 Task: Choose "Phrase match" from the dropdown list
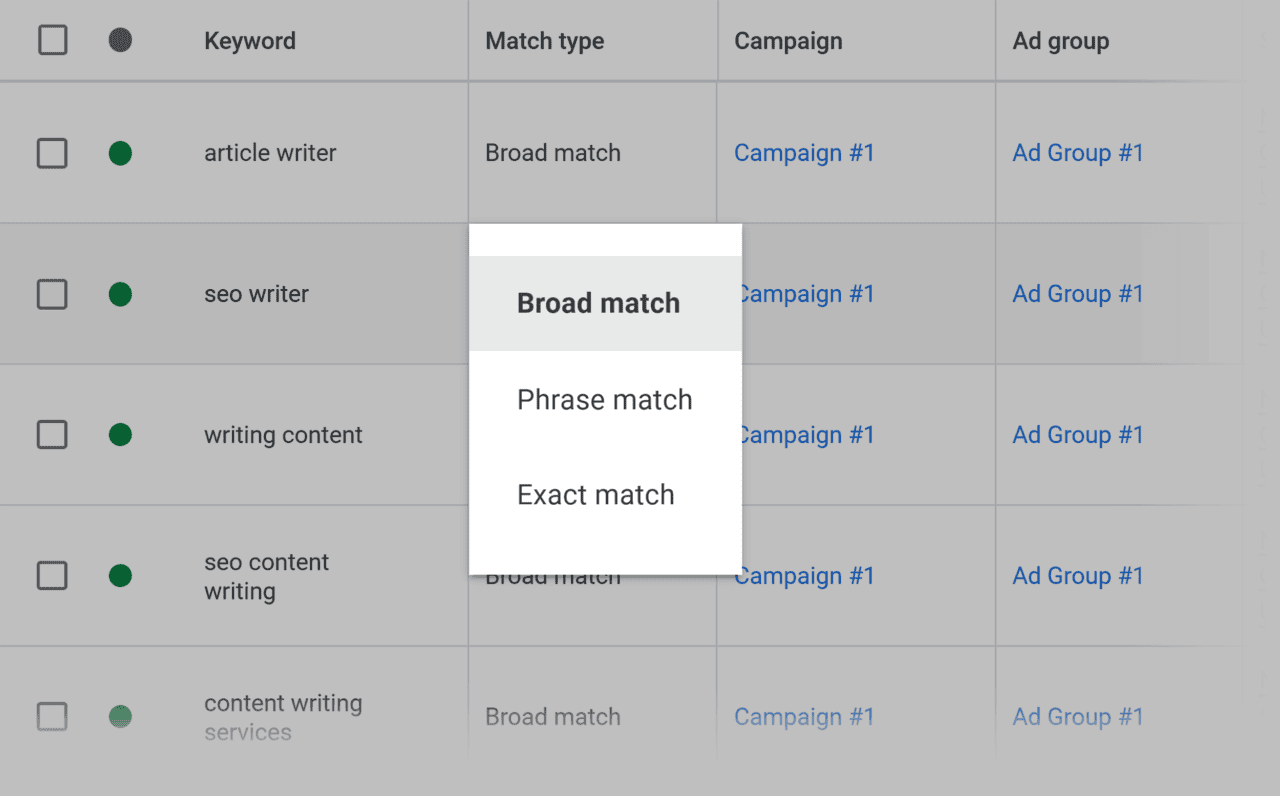604,399
